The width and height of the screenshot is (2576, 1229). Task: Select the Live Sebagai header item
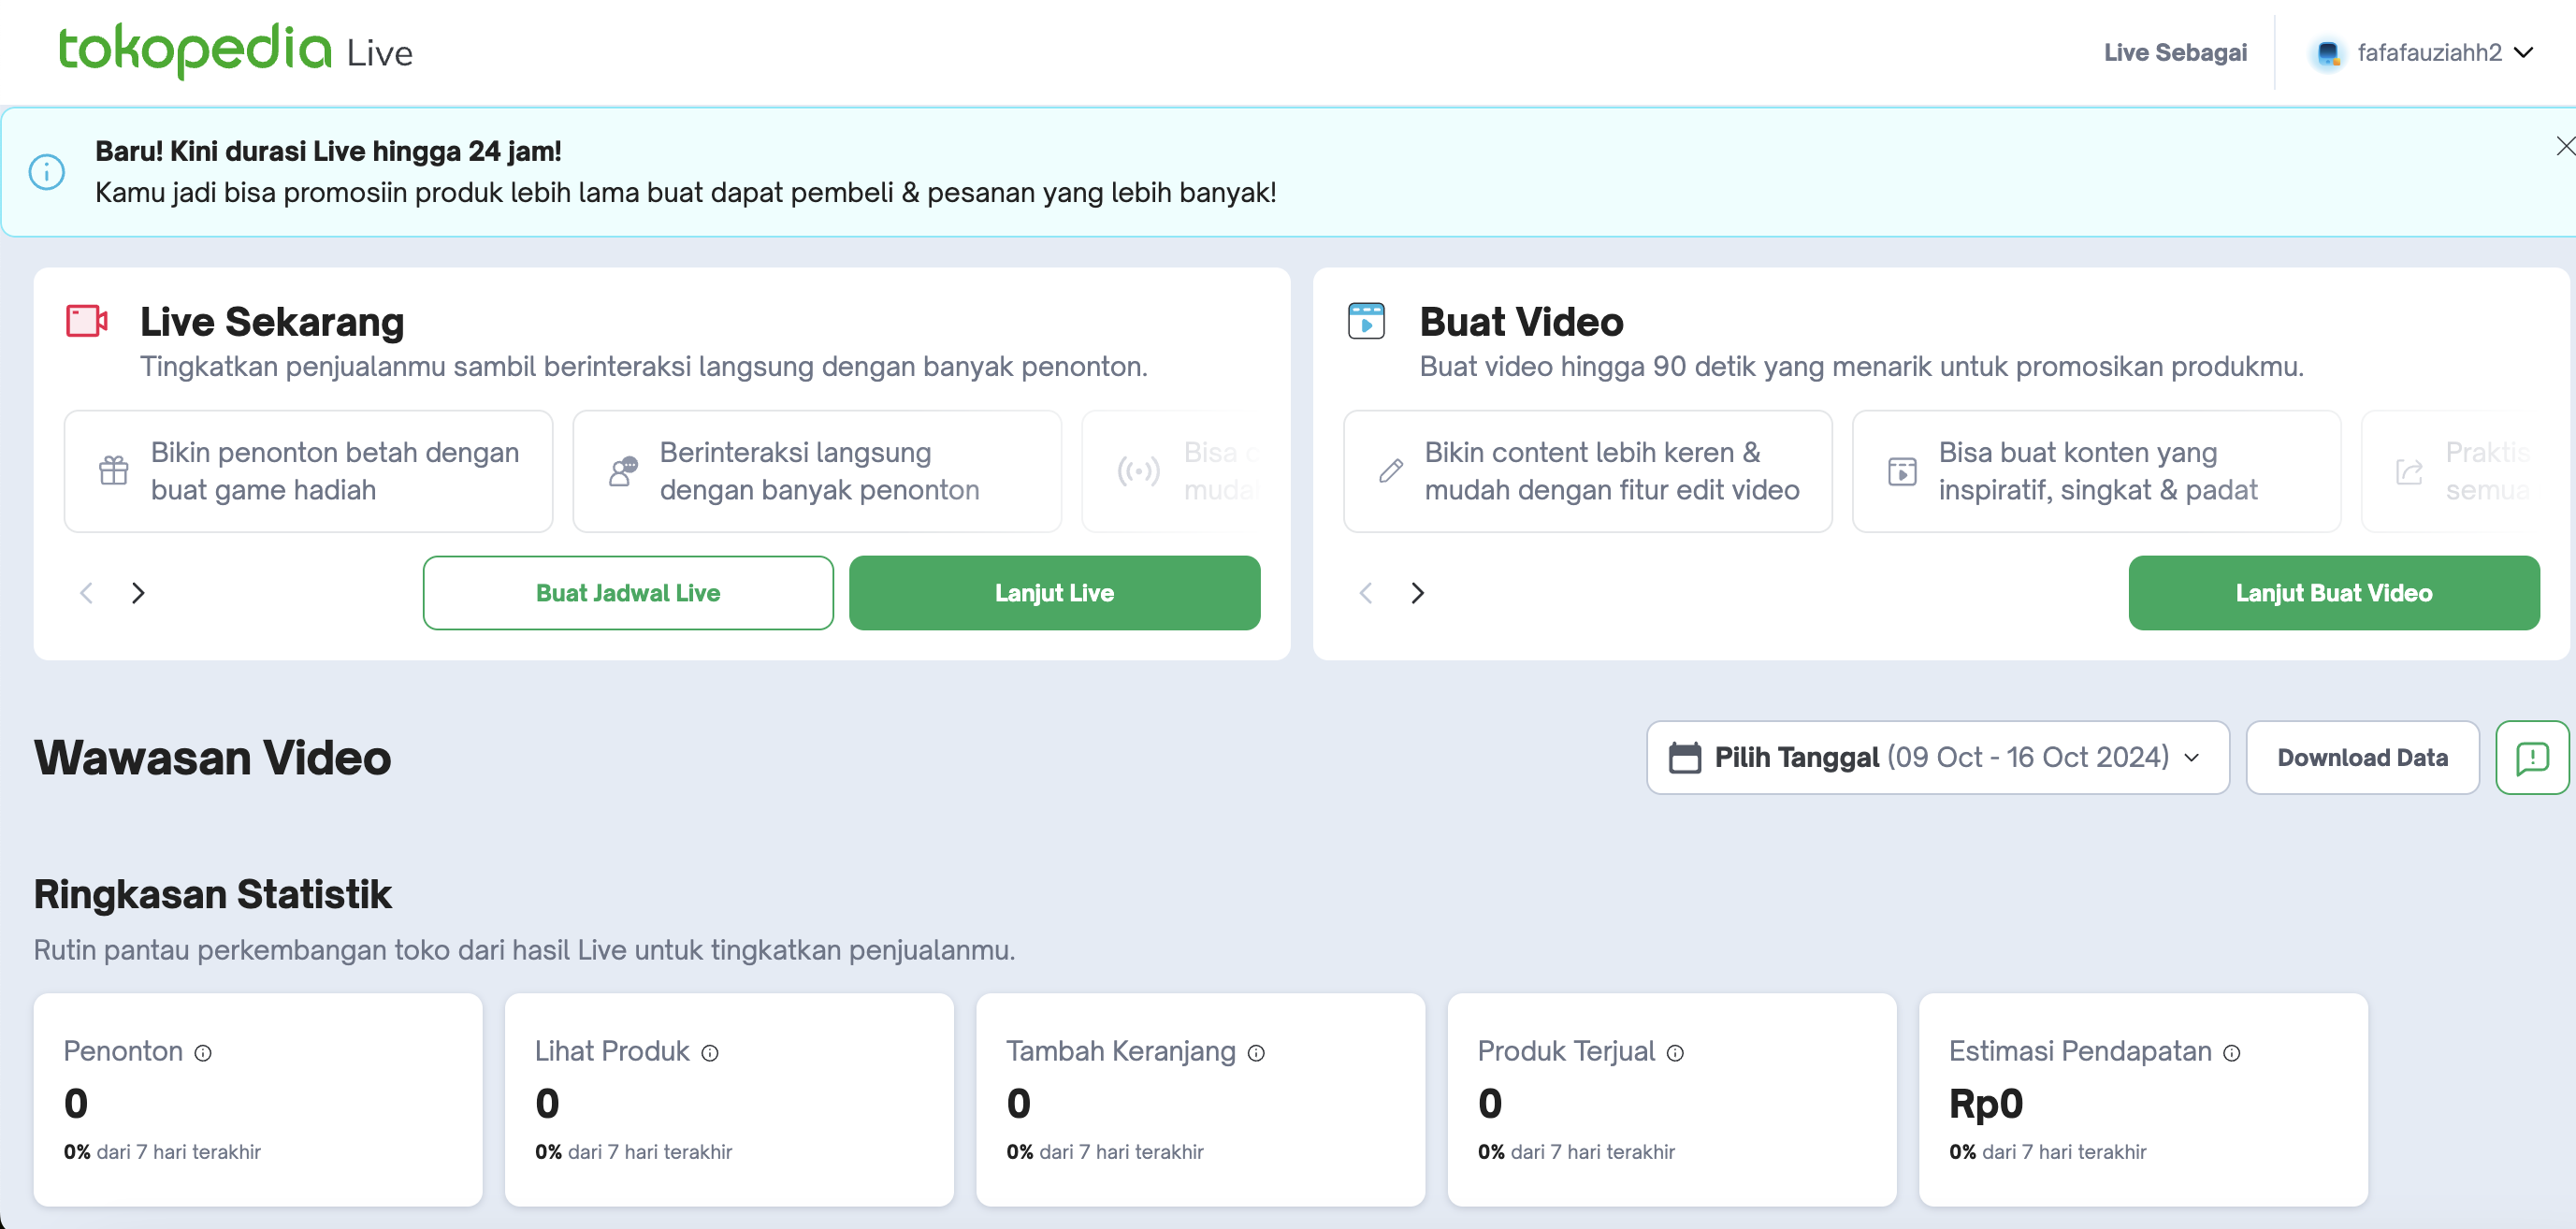coord(2174,52)
